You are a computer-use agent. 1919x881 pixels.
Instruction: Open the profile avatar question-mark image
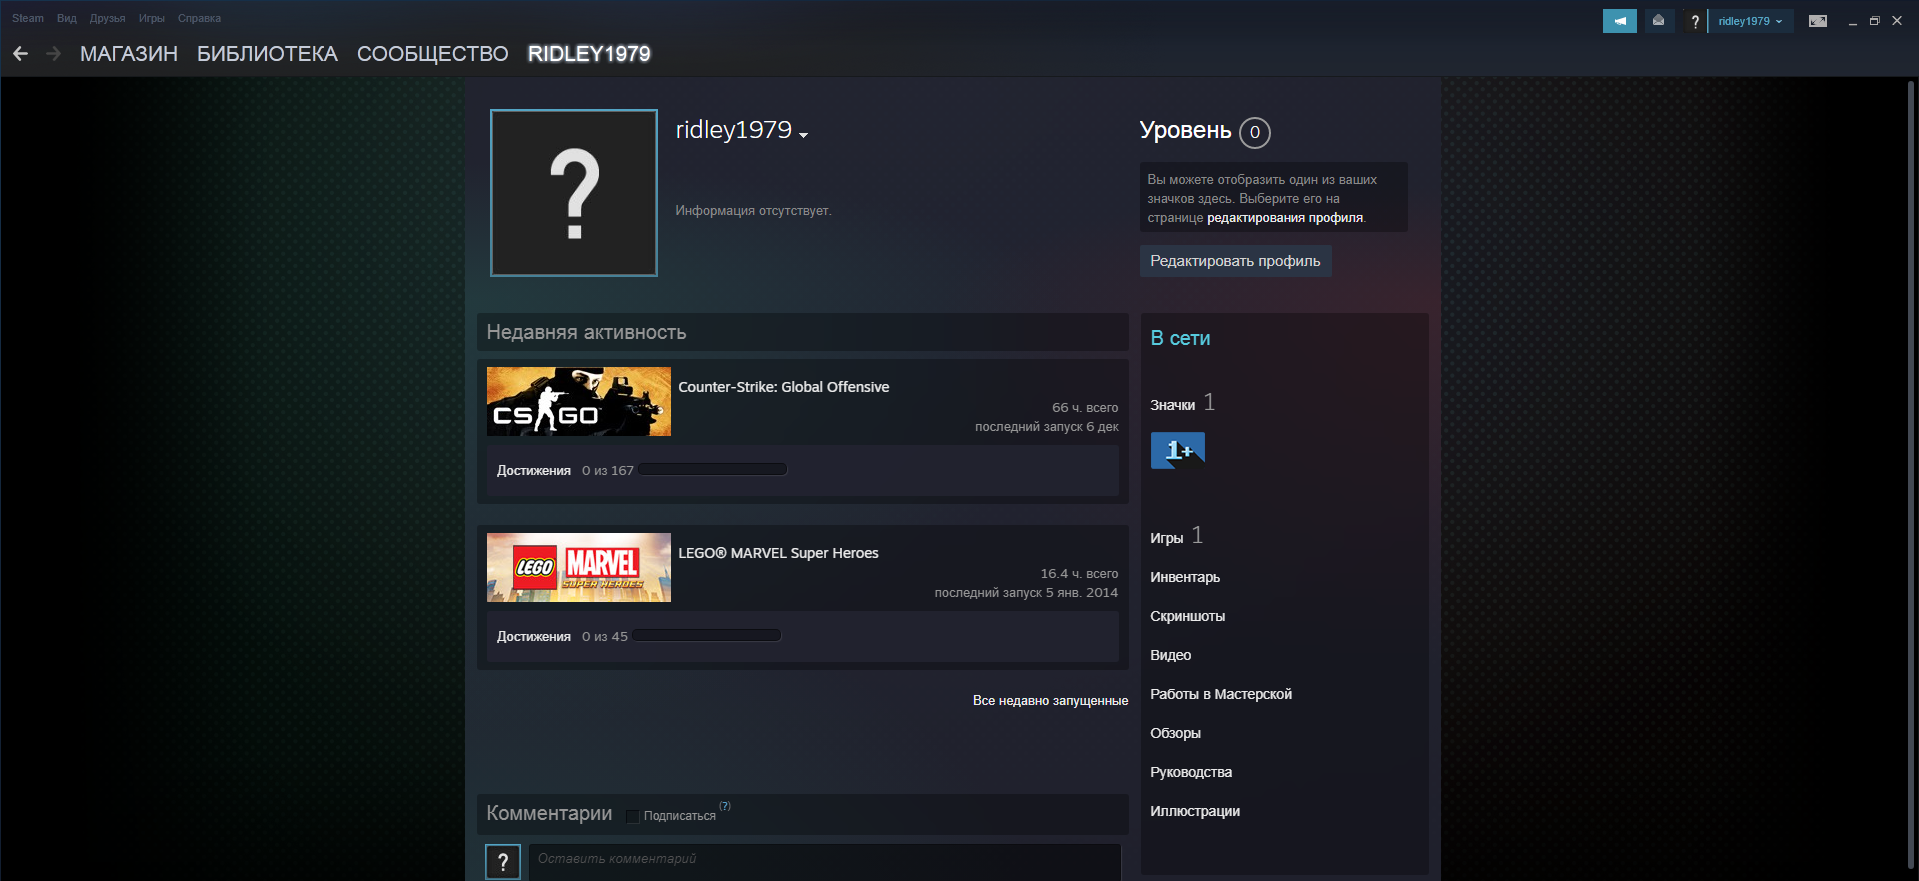pos(574,193)
